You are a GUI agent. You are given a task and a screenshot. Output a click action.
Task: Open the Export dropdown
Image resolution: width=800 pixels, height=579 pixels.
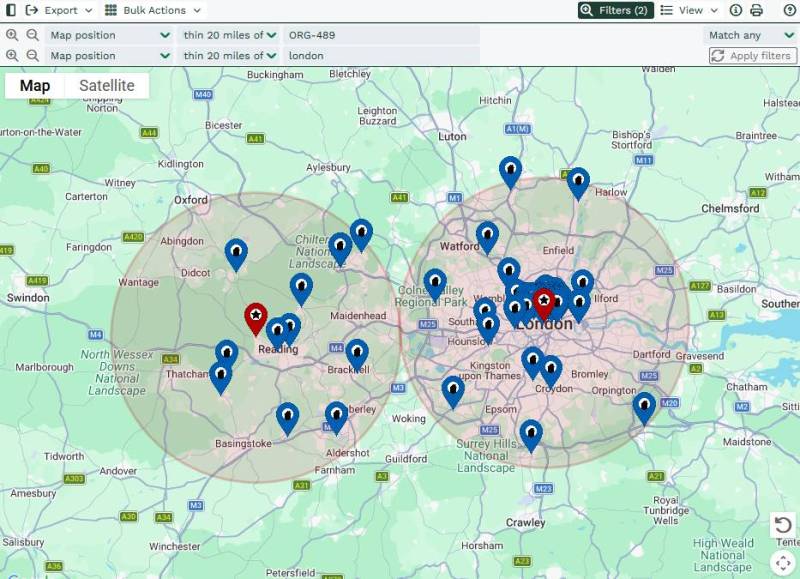pos(60,10)
